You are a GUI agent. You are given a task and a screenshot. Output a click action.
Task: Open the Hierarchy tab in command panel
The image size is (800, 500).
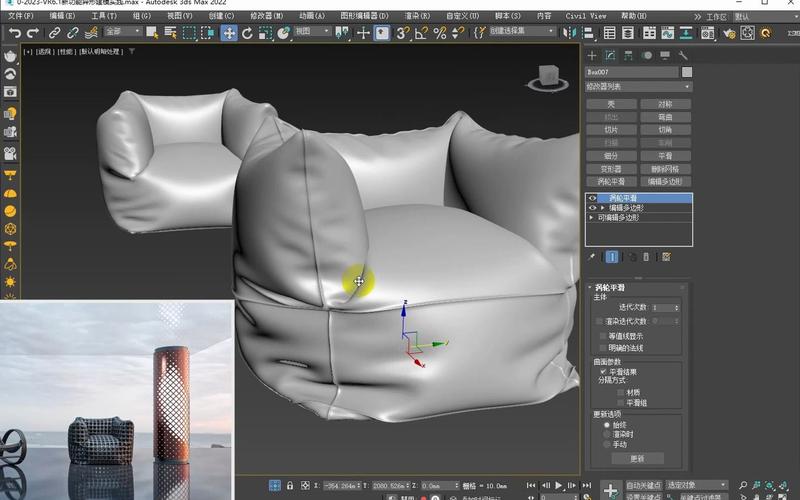(629, 55)
